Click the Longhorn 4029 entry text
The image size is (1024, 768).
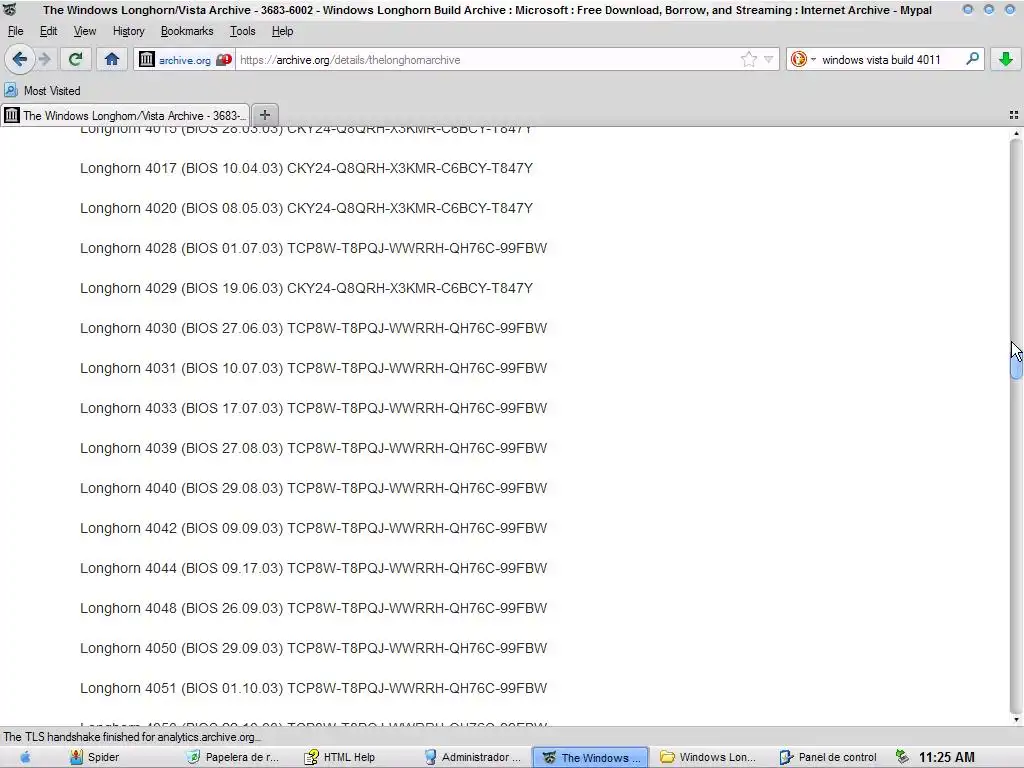click(x=306, y=288)
